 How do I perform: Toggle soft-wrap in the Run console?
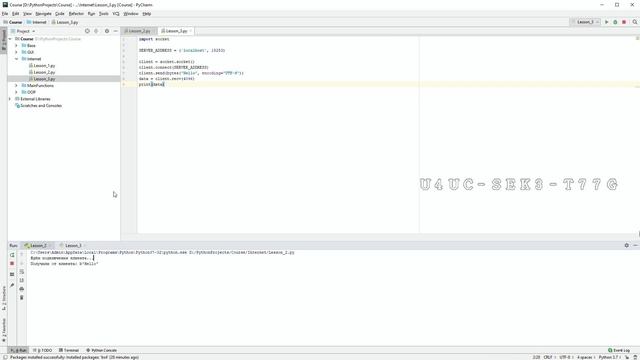click(x=22, y=272)
